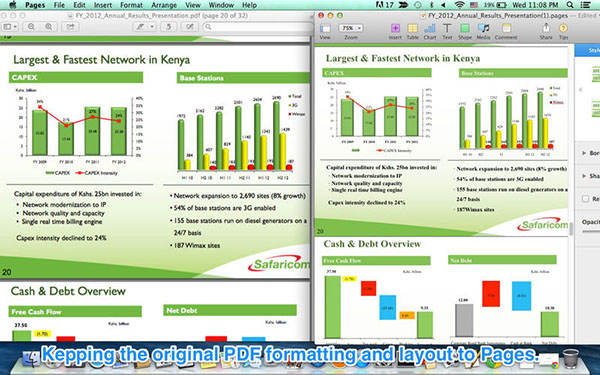Toggle the Reflection checkbox in inspector

click(585, 199)
